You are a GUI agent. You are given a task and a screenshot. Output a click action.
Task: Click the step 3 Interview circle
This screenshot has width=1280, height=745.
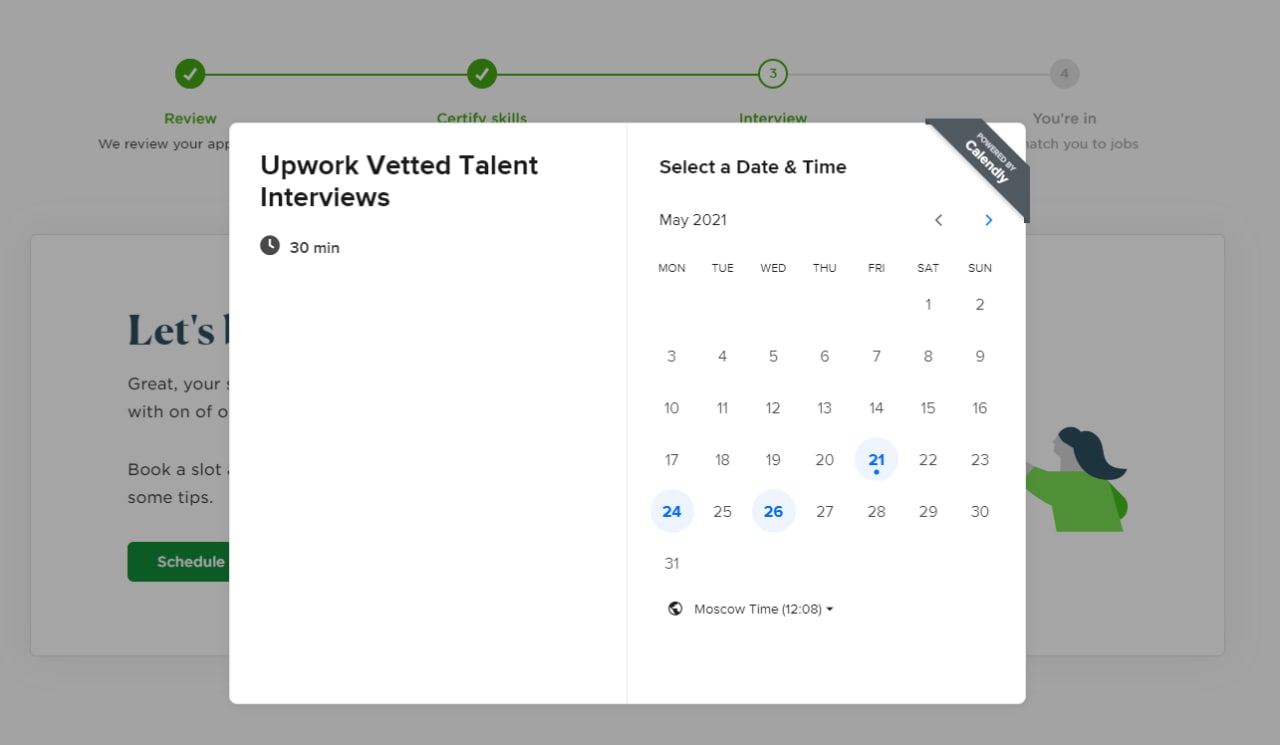773,74
